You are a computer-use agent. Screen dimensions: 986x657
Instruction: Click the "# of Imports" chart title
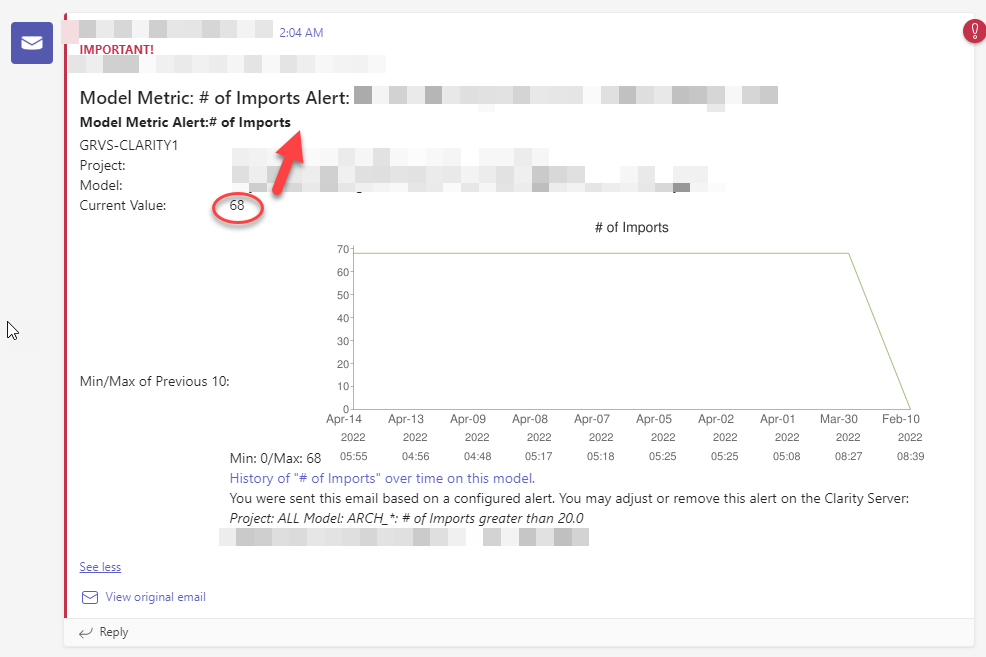point(631,227)
